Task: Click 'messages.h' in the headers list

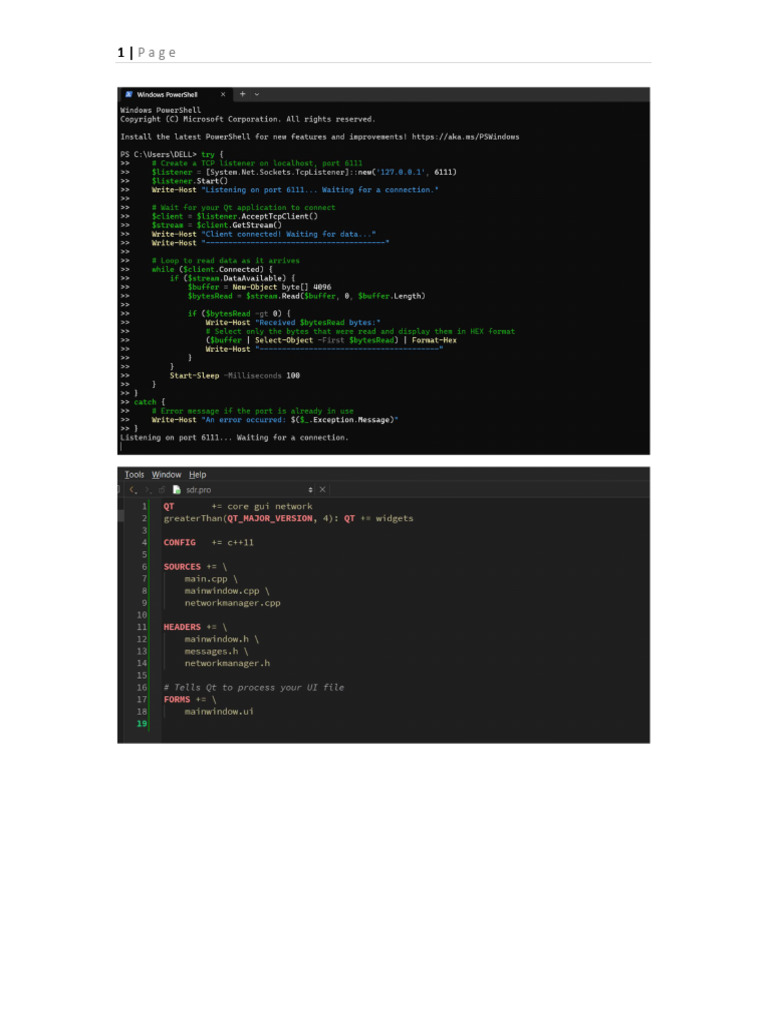Action: 211,651
